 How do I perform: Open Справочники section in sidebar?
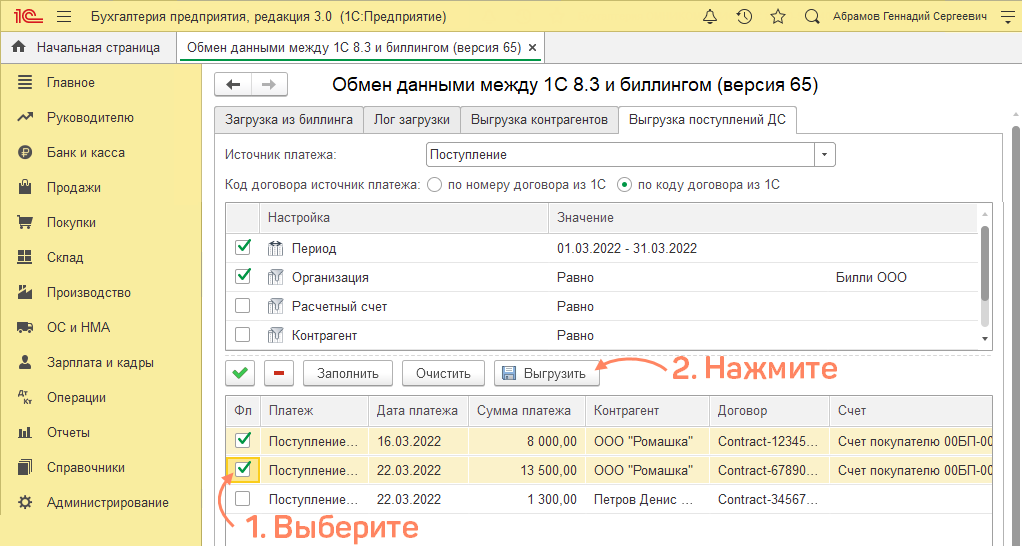85,467
